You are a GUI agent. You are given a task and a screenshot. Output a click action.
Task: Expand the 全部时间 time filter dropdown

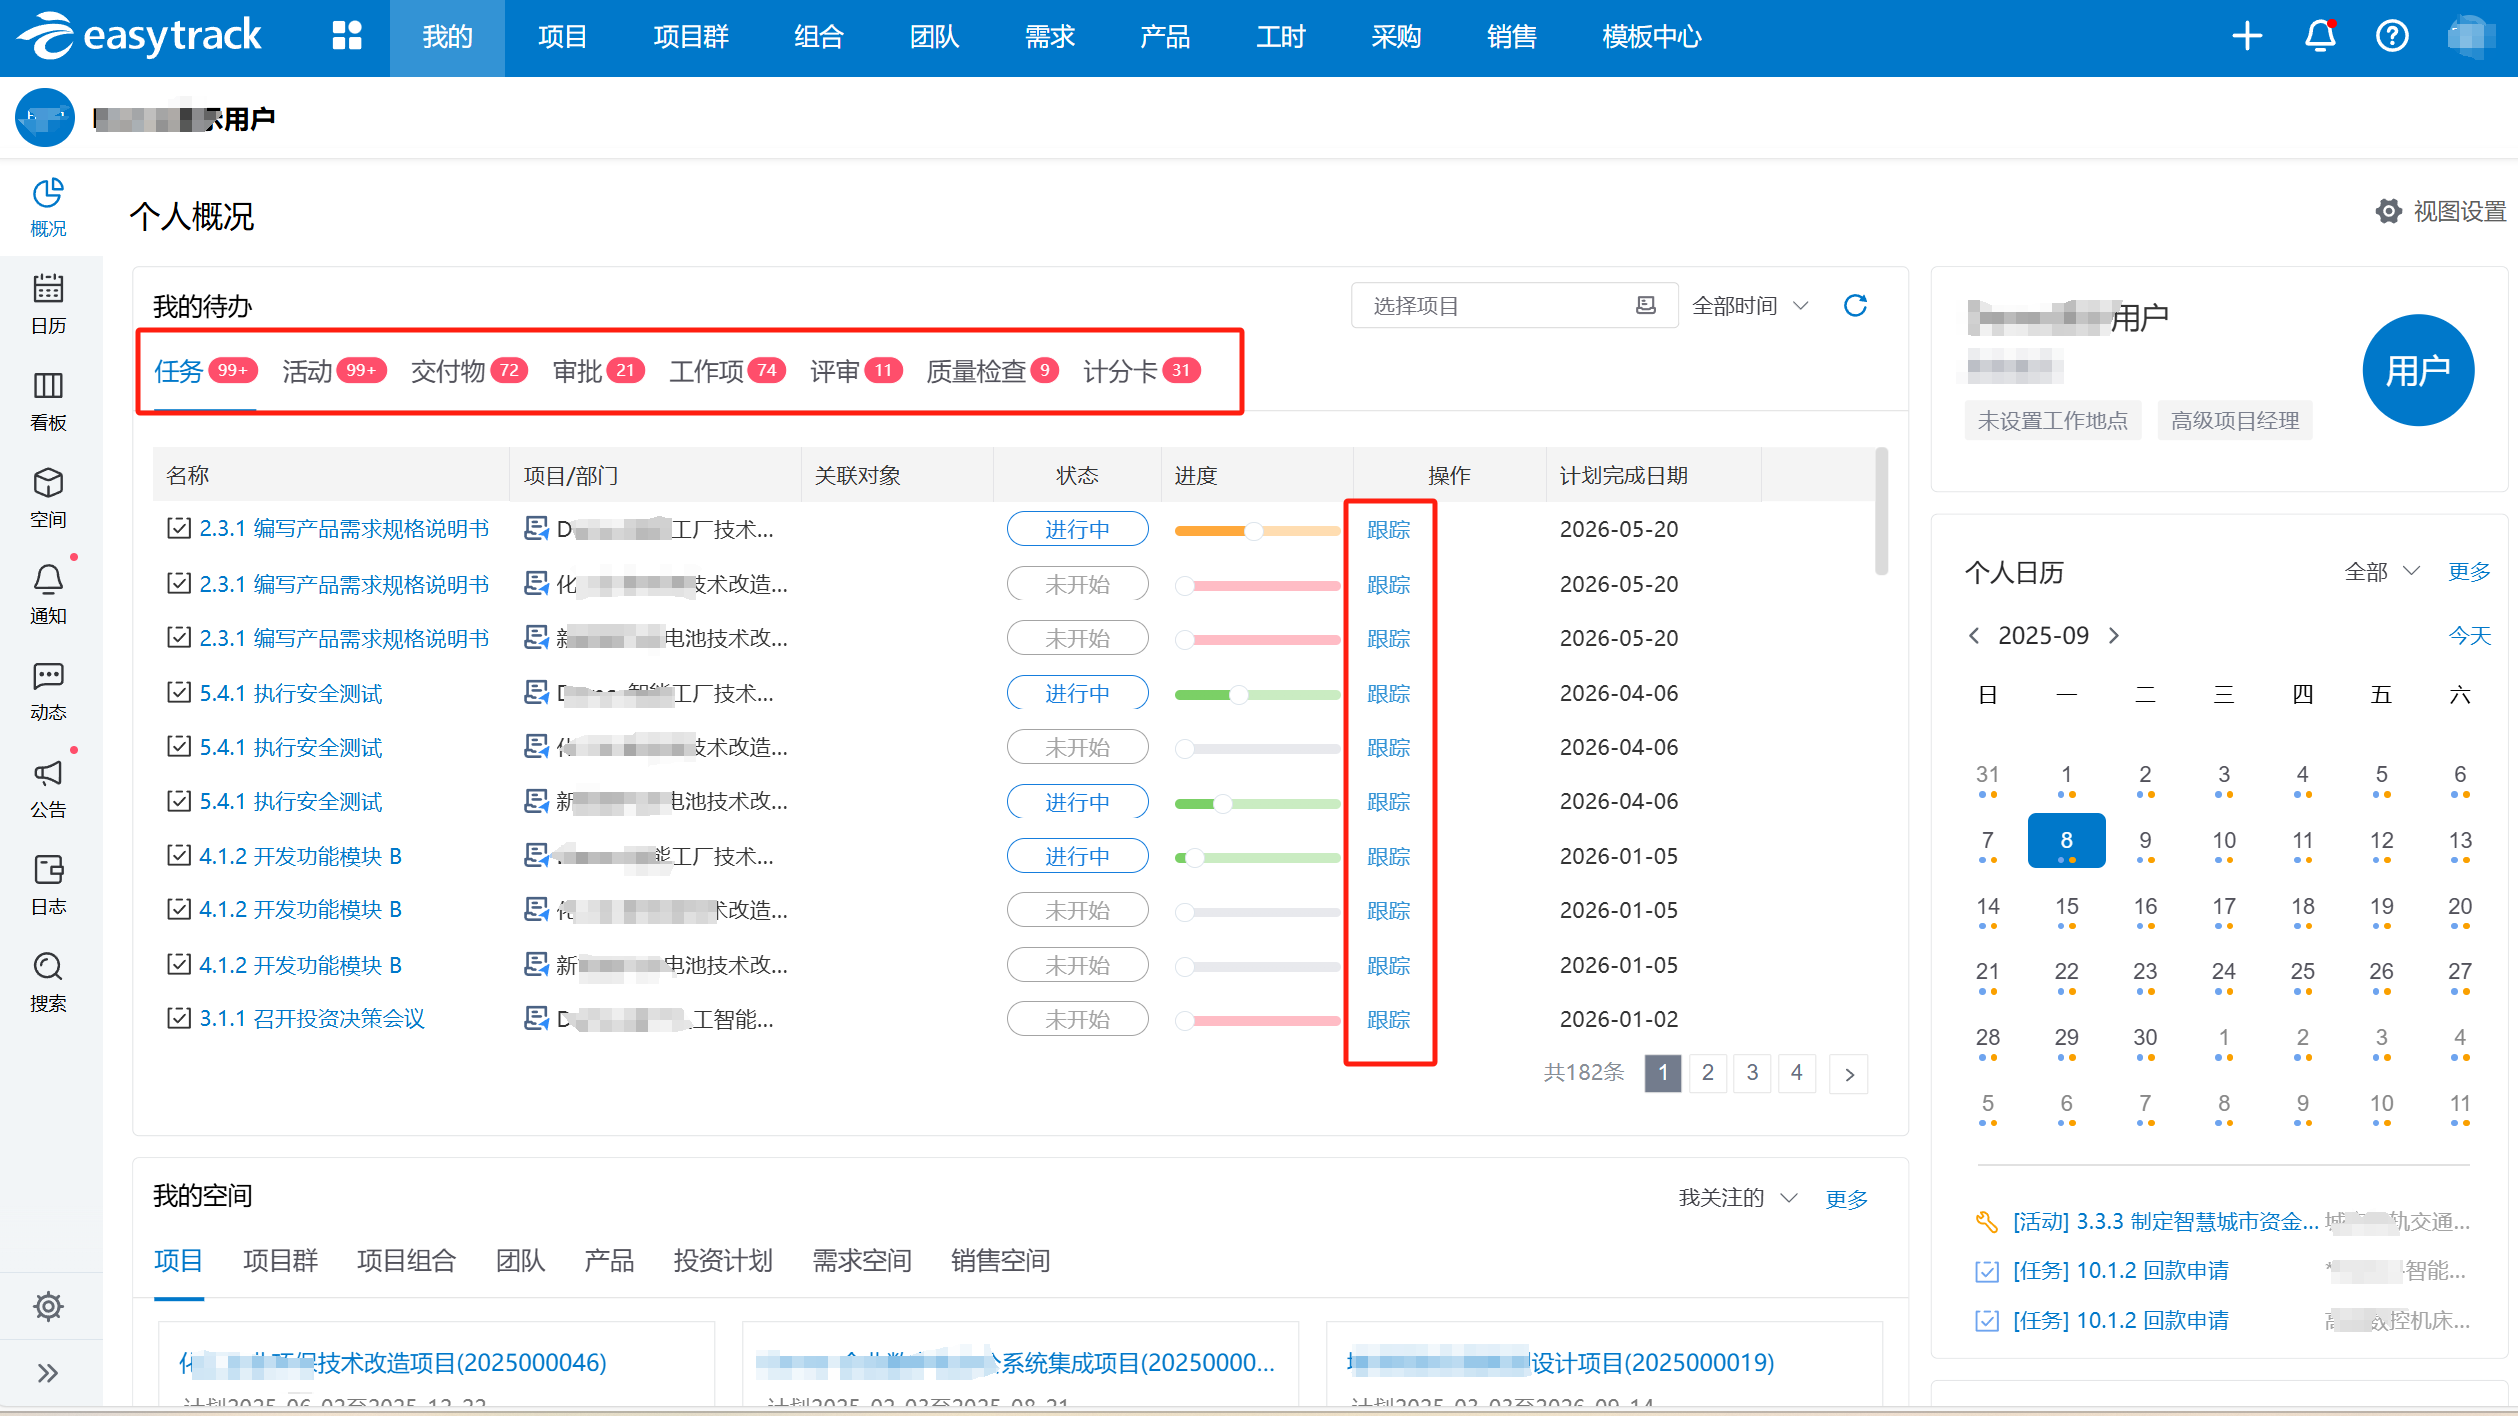click(1750, 305)
